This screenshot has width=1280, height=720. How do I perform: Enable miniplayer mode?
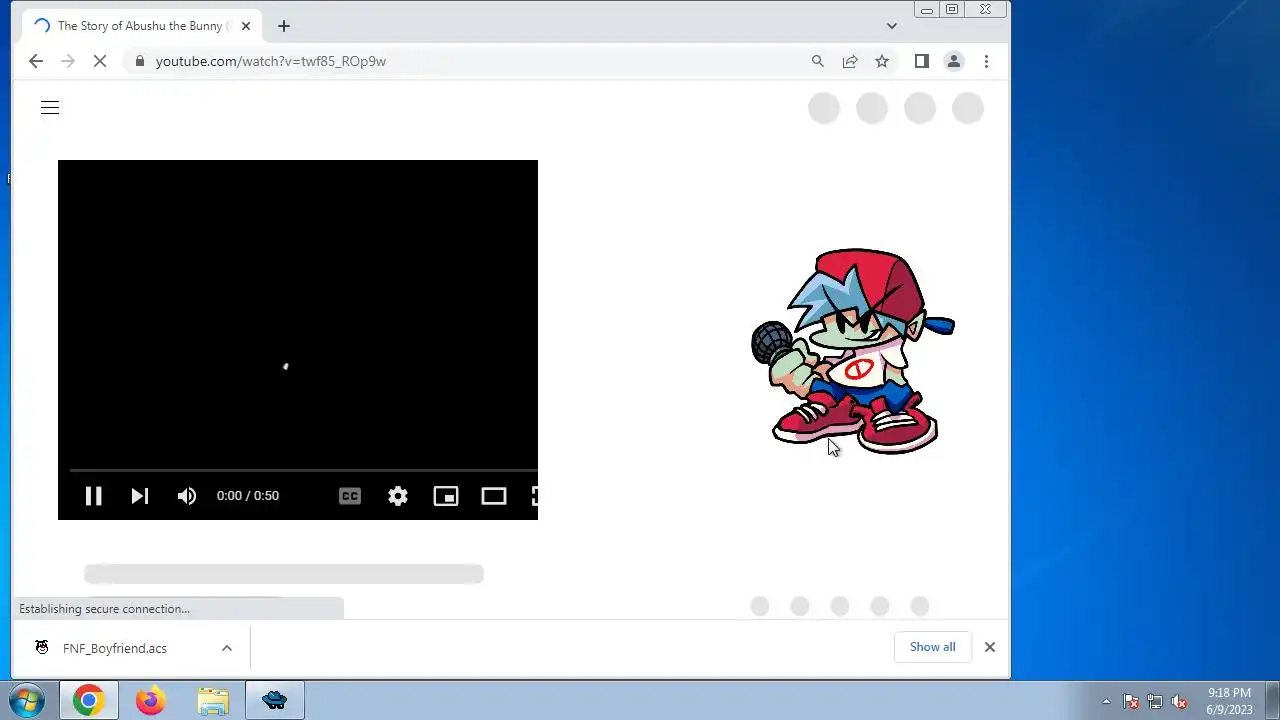(446, 496)
